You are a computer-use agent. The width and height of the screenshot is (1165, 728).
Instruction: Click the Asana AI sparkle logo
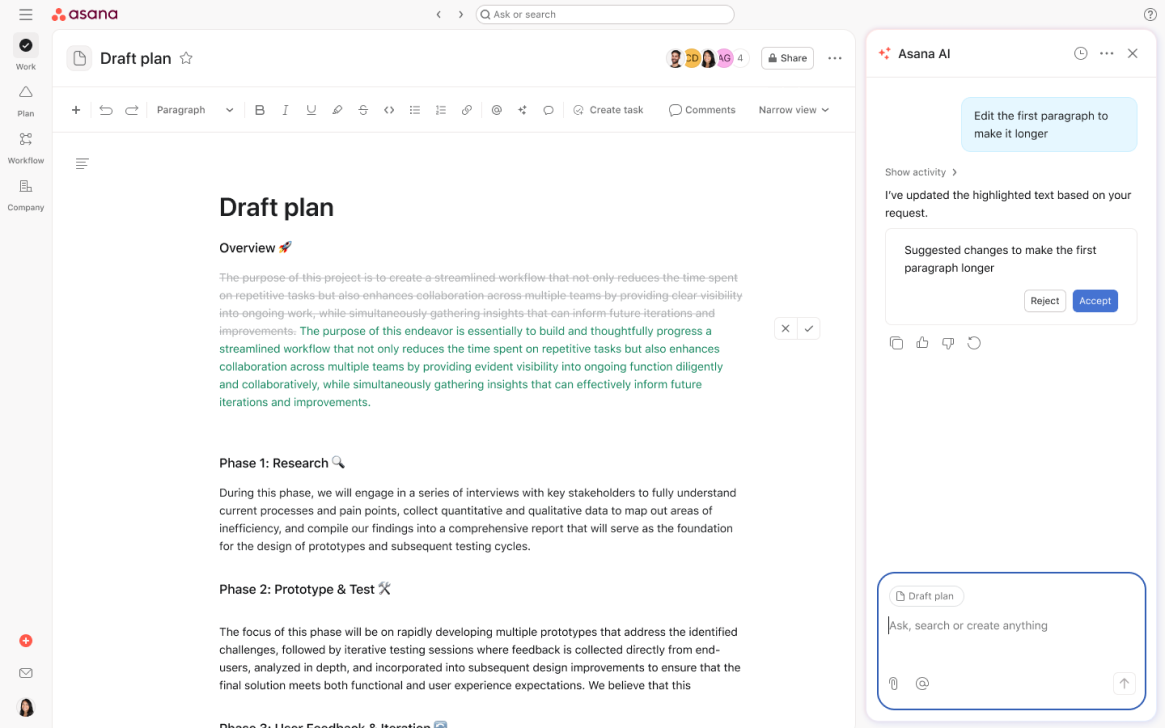[x=884, y=53]
